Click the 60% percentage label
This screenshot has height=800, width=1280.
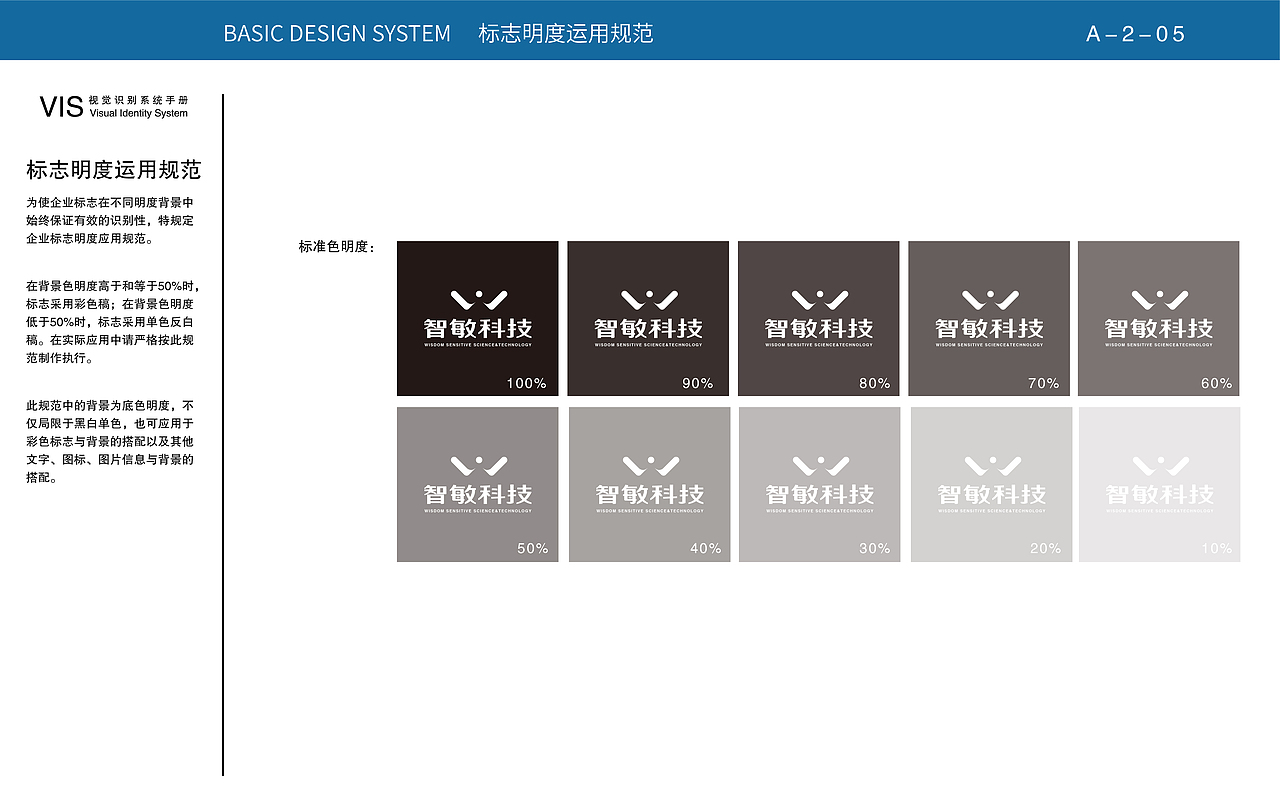pos(1216,383)
